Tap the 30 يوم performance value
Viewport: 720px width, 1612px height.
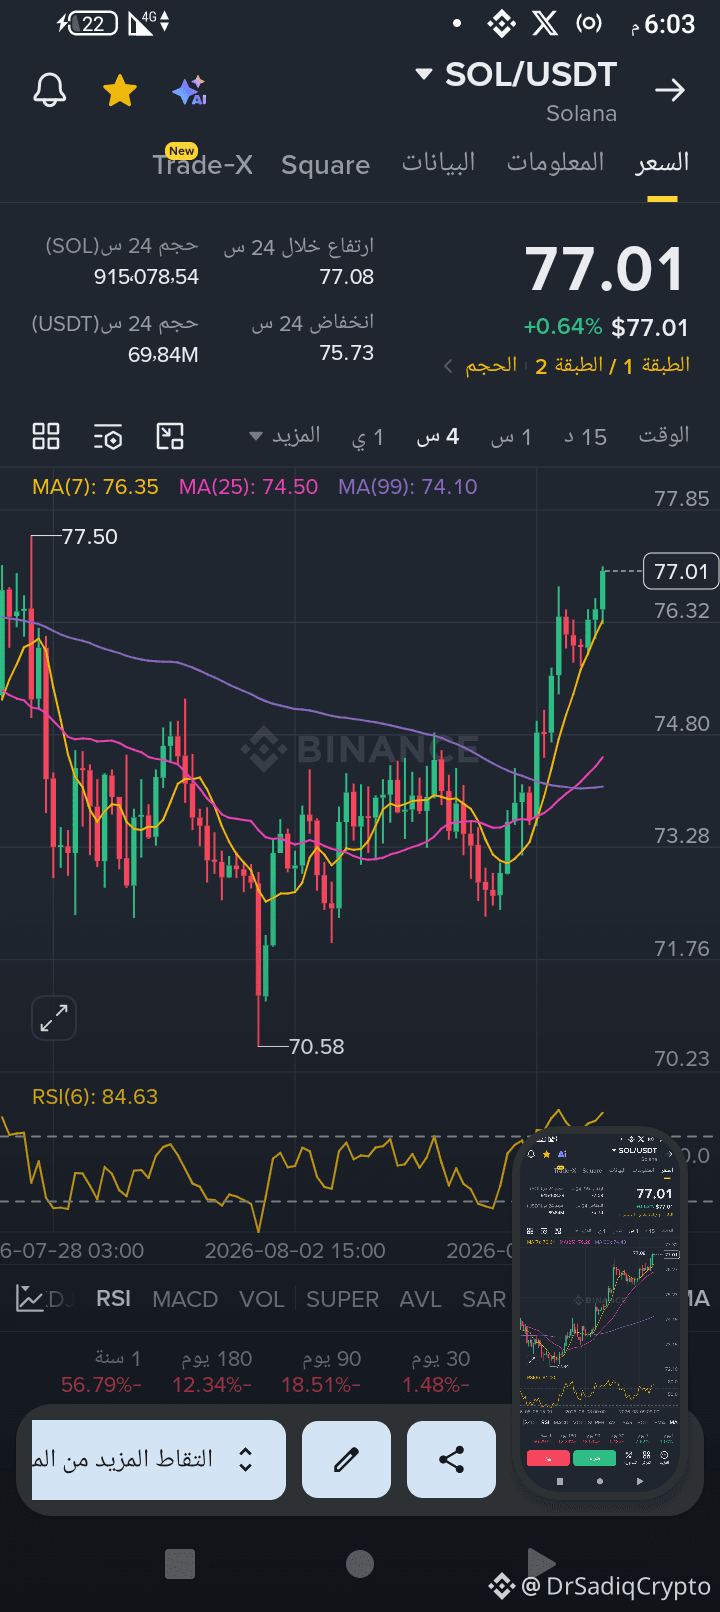tap(436, 1385)
